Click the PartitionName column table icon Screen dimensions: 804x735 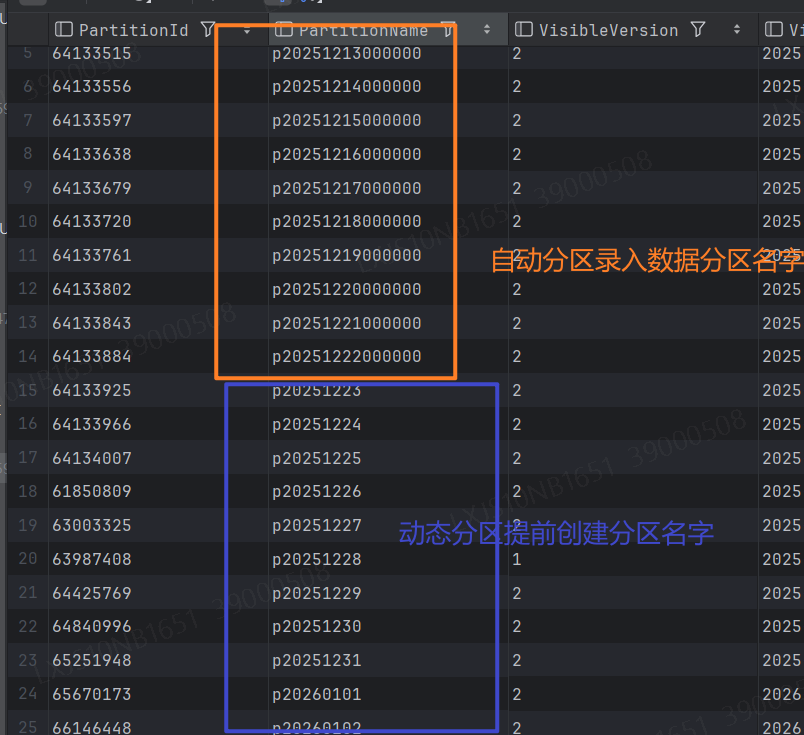click(284, 30)
